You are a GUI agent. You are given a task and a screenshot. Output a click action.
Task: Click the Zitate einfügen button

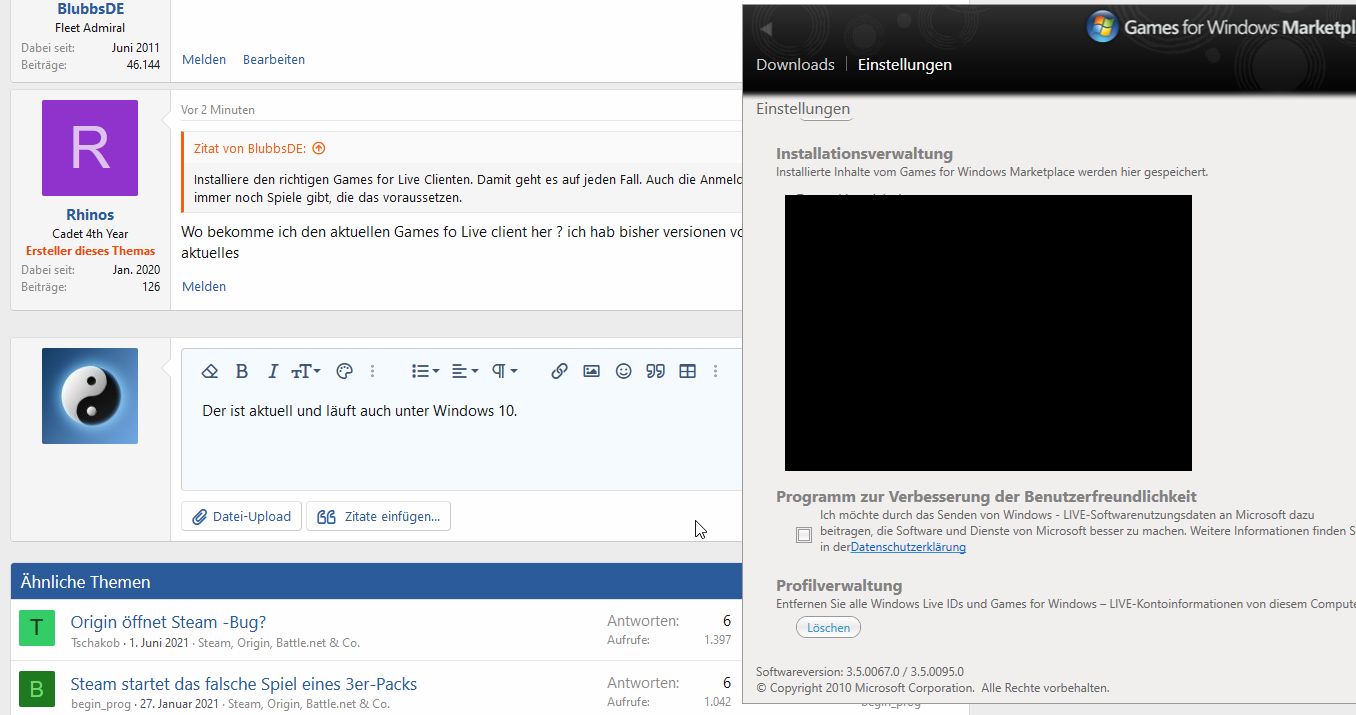(x=378, y=516)
